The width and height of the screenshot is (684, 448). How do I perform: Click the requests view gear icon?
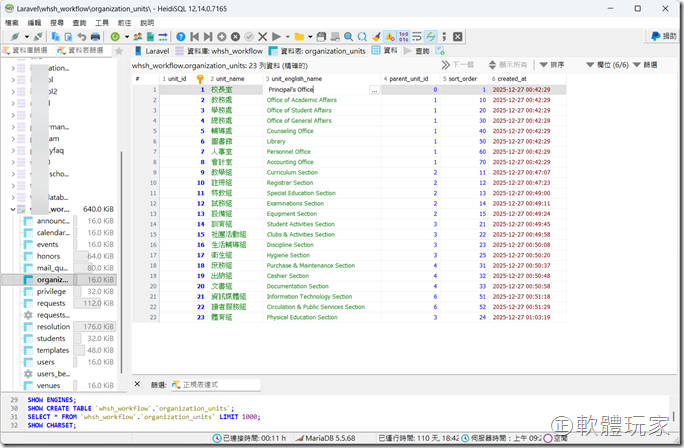point(28,315)
